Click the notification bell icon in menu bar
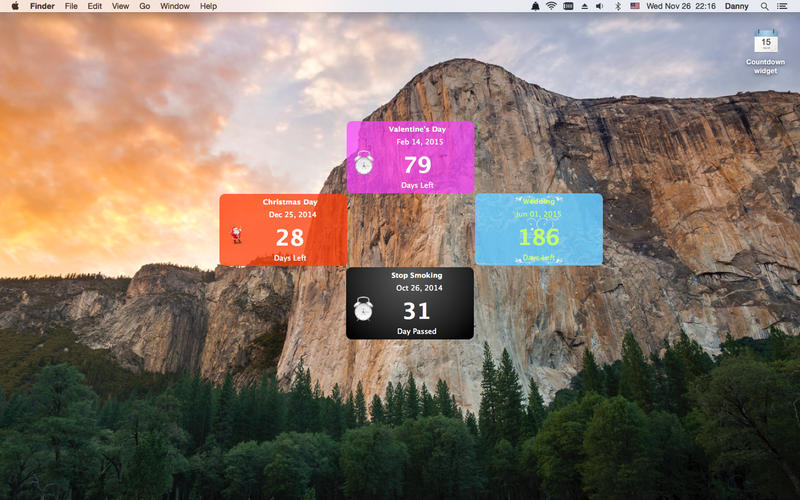Viewport: 800px width, 500px height. click(x=534, y=6)
